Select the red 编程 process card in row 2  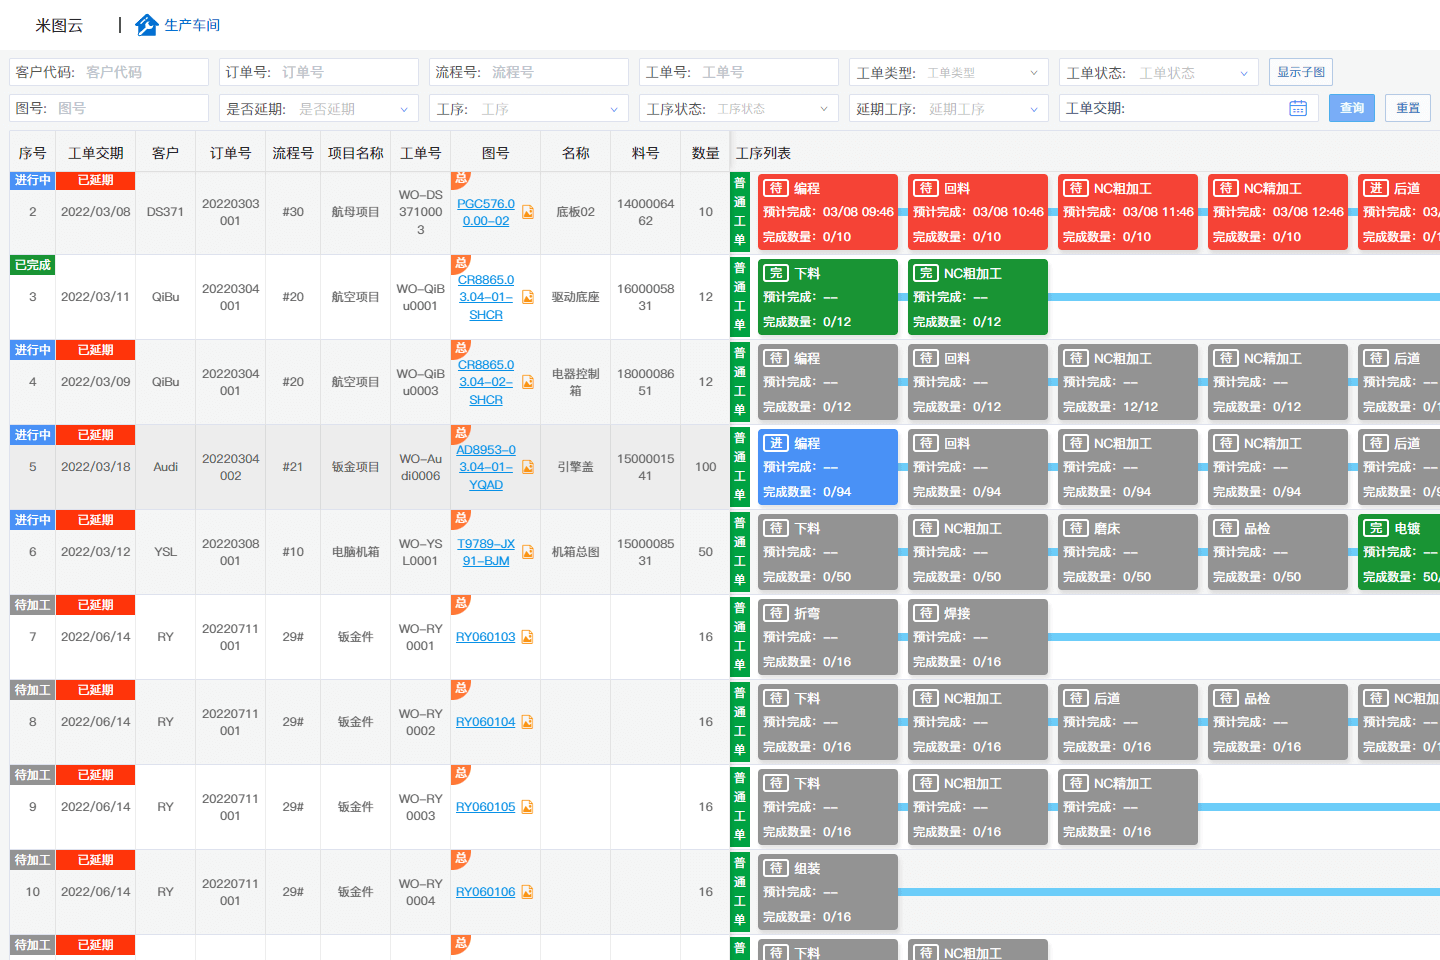pyautogui.click(x=828, y=212)
